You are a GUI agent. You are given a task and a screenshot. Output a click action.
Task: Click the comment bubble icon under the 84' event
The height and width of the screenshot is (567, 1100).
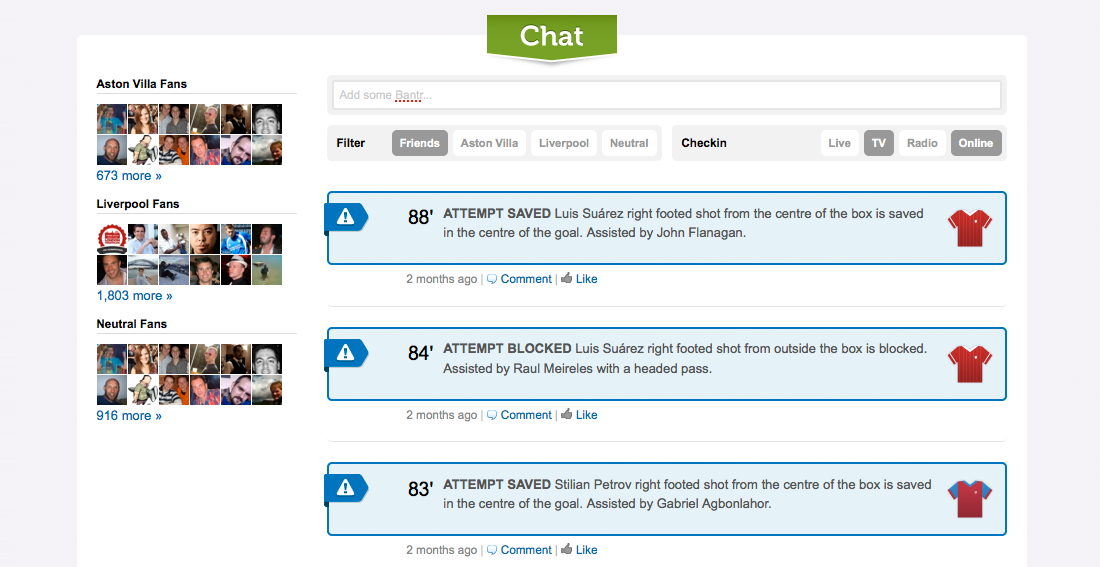pos(492,415)
